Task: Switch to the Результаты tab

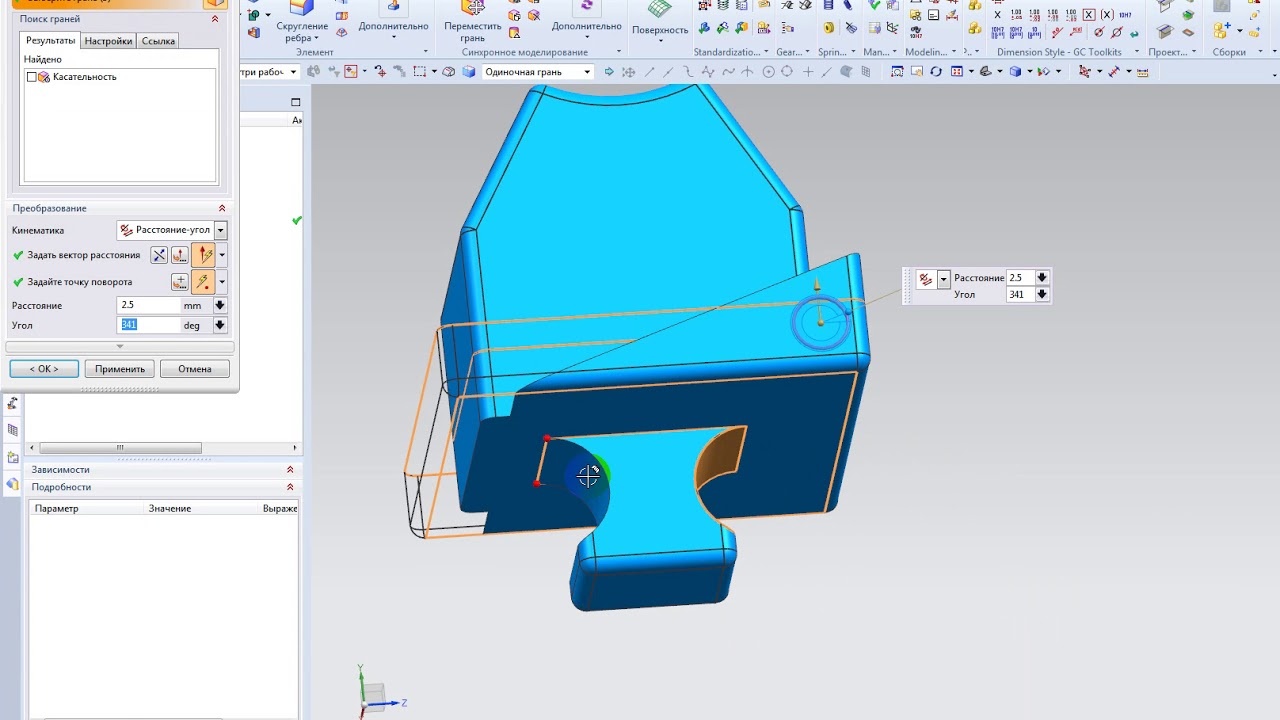Action: point(50,41)
